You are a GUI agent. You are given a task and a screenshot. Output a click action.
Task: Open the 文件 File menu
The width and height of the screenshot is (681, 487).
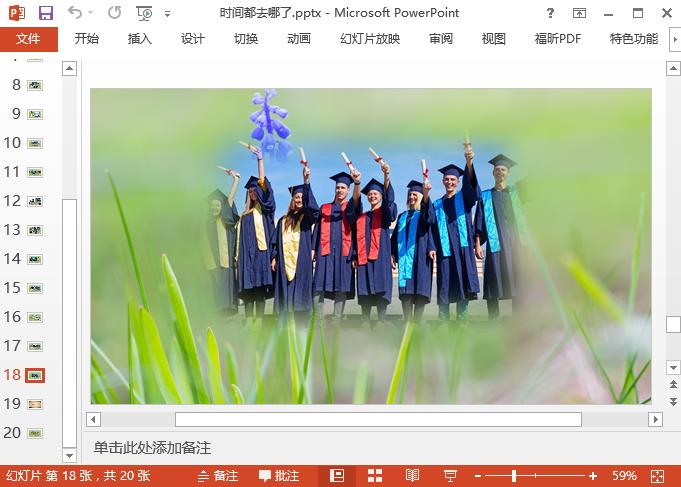pyautogui.click(x=28, y=39)
